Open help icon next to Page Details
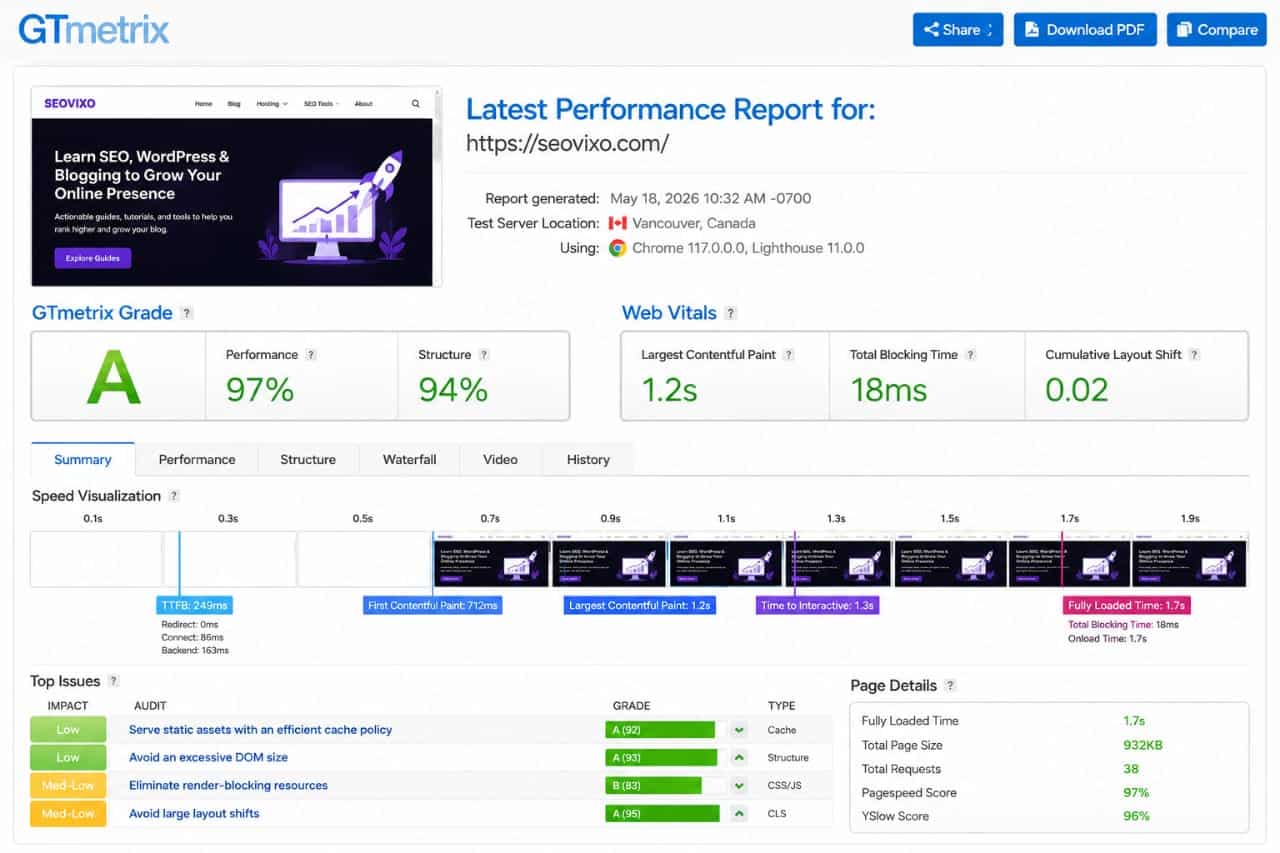The image size is (1280, 853). pyautogui.click(x=950, y=686)
